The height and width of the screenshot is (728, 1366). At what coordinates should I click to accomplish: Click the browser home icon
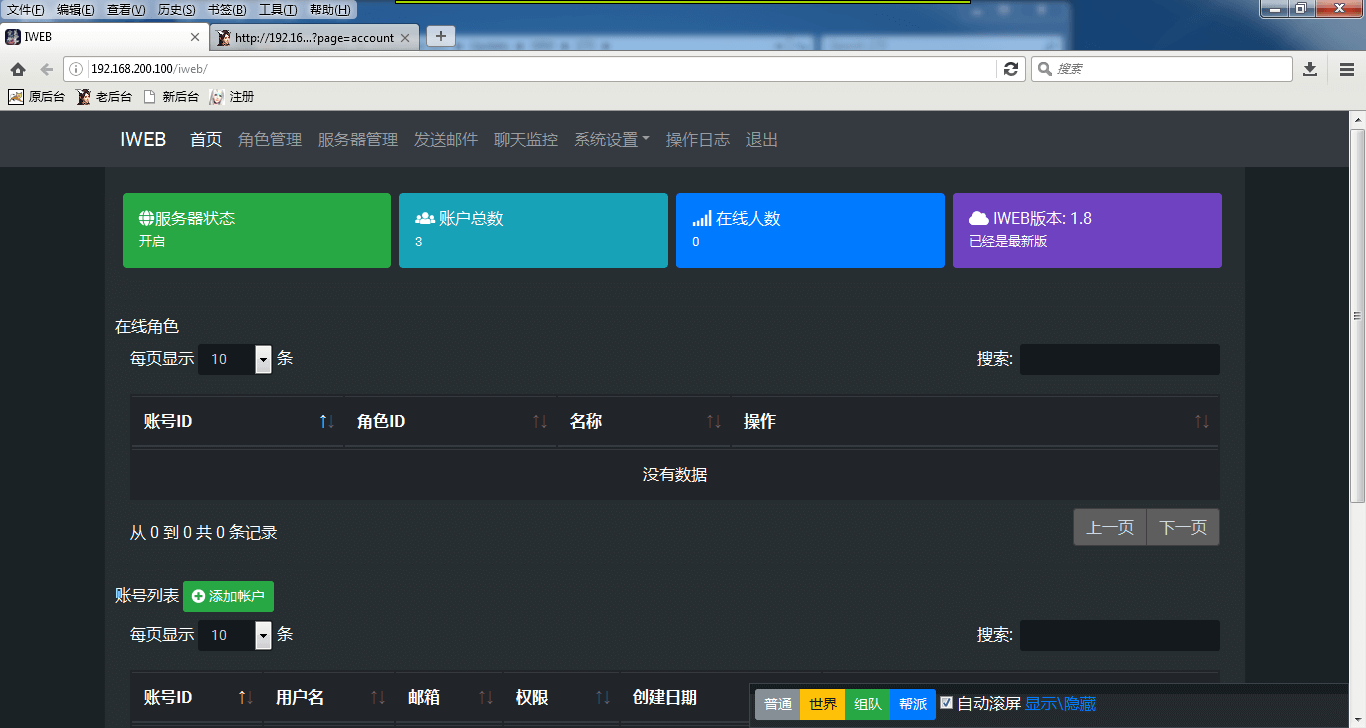click(x=17, y=69)
